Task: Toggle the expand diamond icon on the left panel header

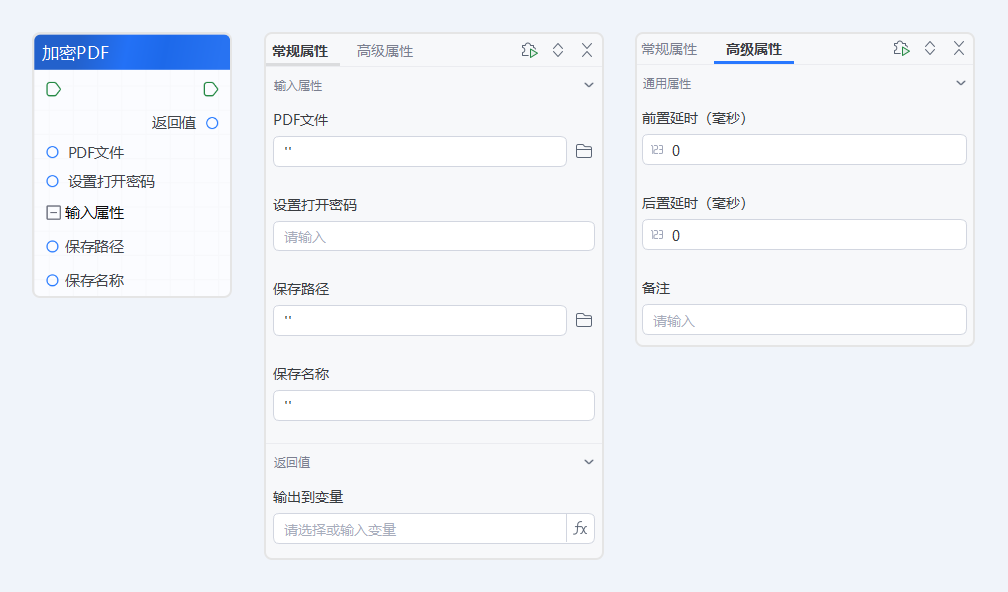Action: point(557,49)
